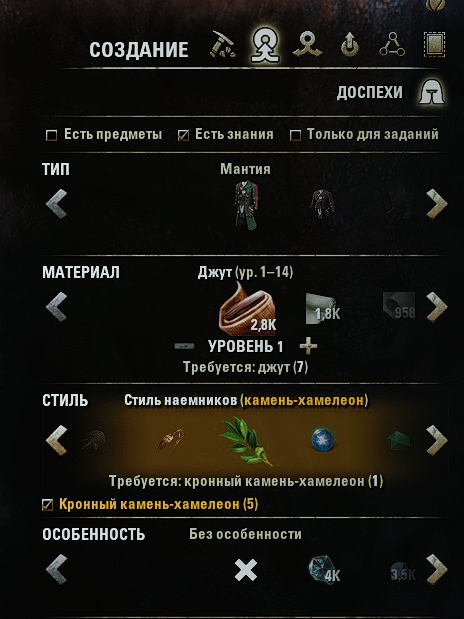Decrease item level with minus button
This screenshot has width=464, height=619.
(184, 346)
